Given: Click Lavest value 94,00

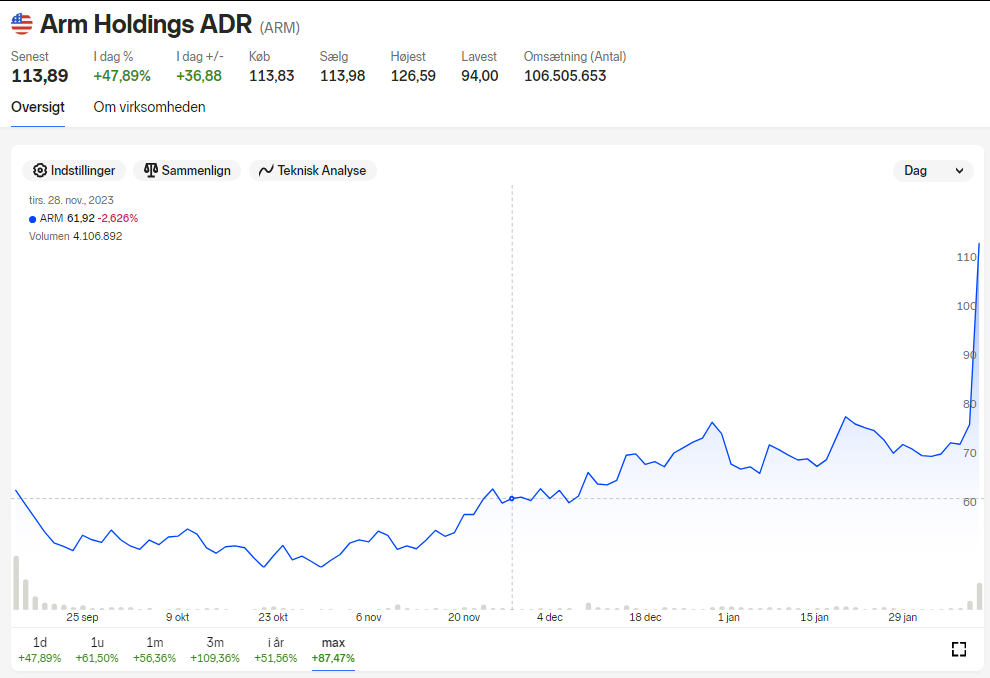Looking at the screenshot, I should (x=480, y=76).
